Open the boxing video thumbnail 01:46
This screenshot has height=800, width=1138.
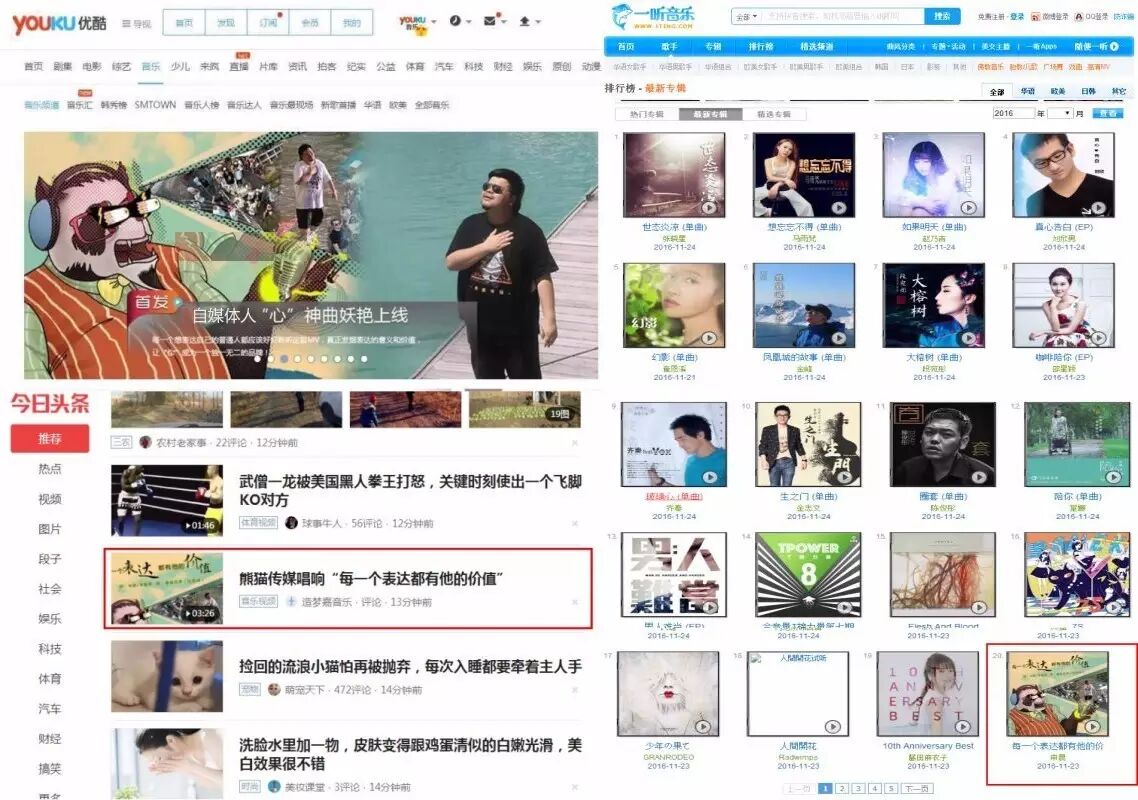pyautogui.click(x=167, y=500)
